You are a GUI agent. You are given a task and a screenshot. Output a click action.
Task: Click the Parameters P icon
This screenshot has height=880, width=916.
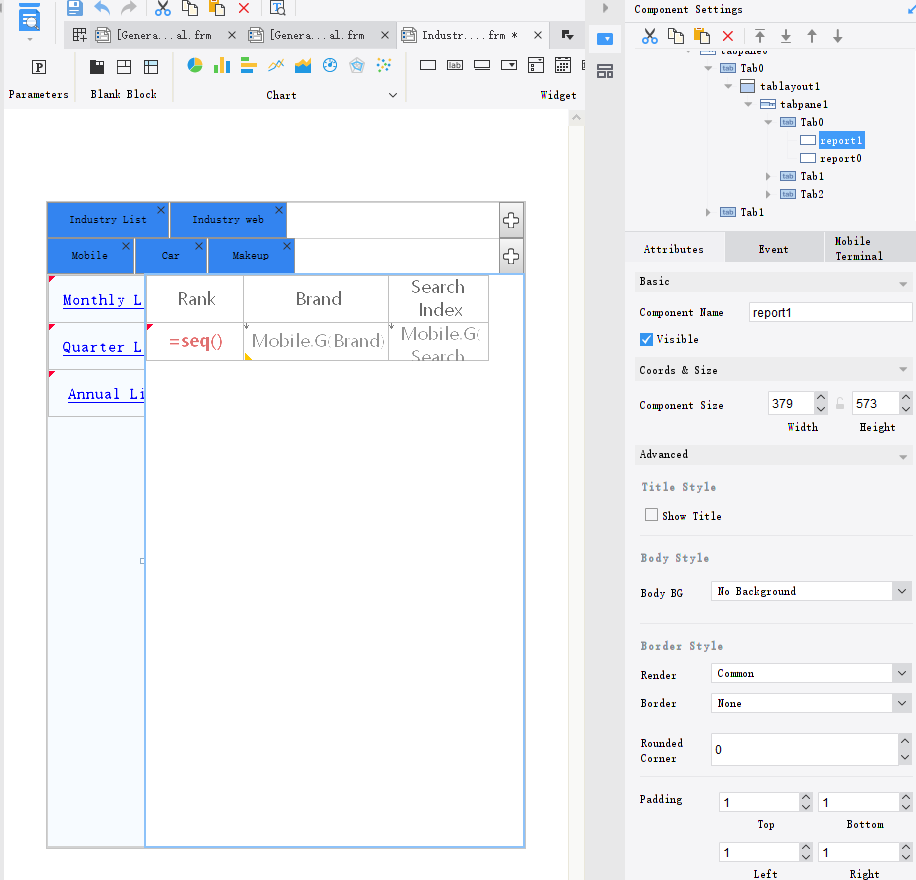pyautogui.click(x=39, y=67)
